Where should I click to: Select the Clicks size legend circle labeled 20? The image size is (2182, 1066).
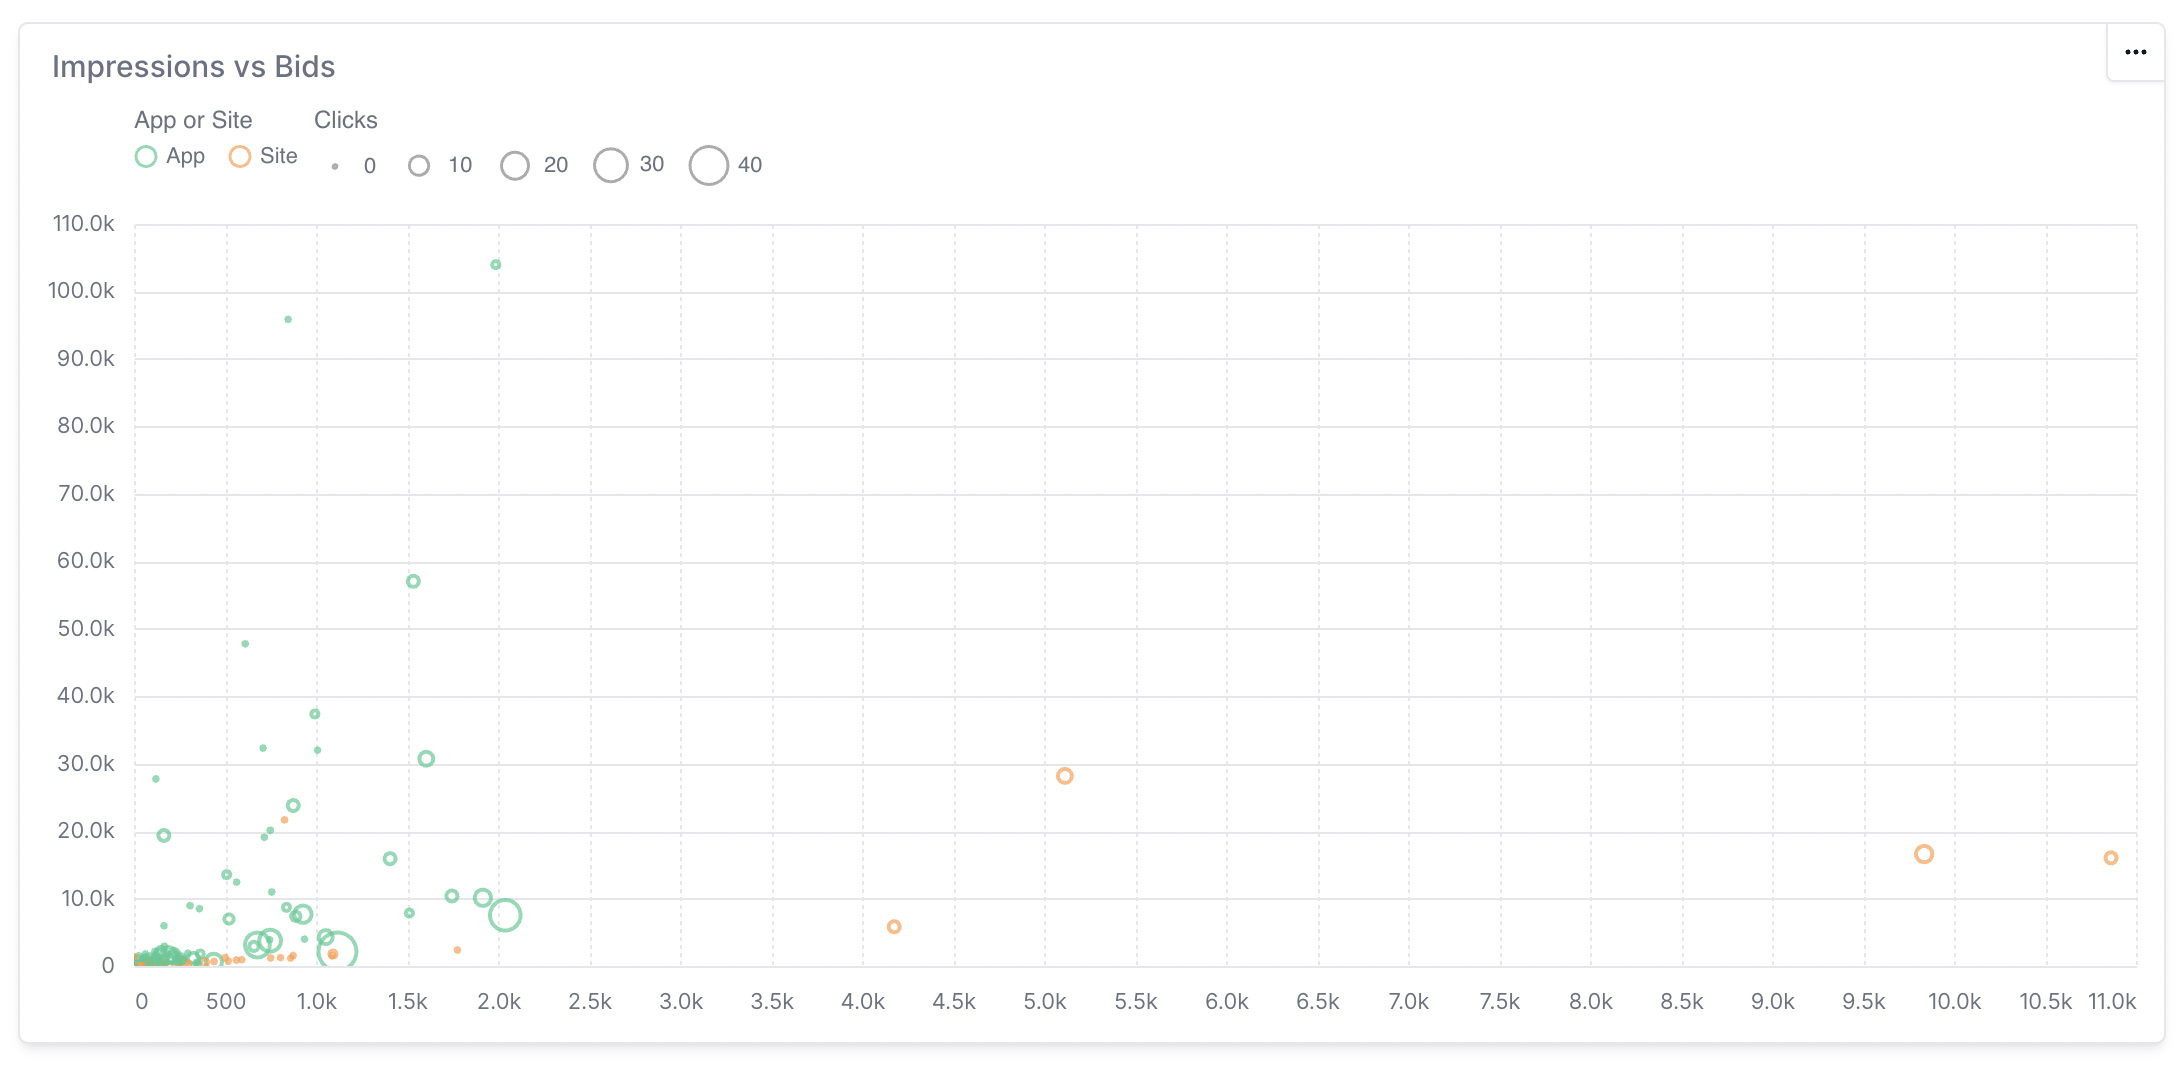pyautogui.click(x=516, y=165)
